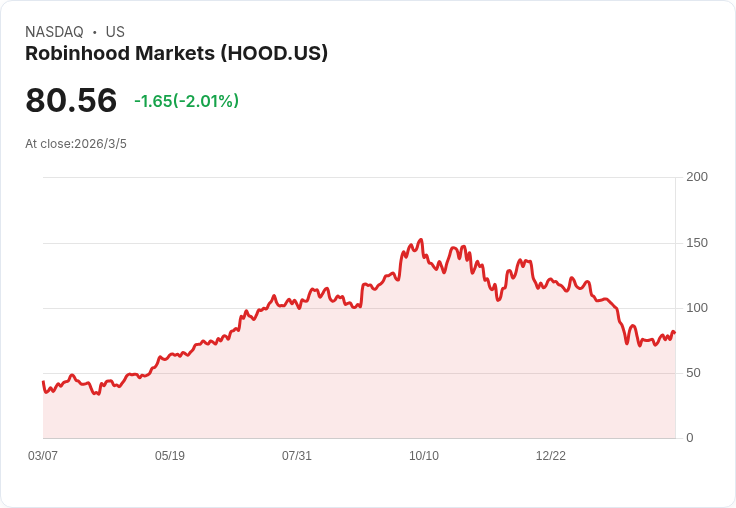Click the rightmost end of the price line
Image resolution: width=736 pixels, height=508 pixels.
[x=675, y=333]
